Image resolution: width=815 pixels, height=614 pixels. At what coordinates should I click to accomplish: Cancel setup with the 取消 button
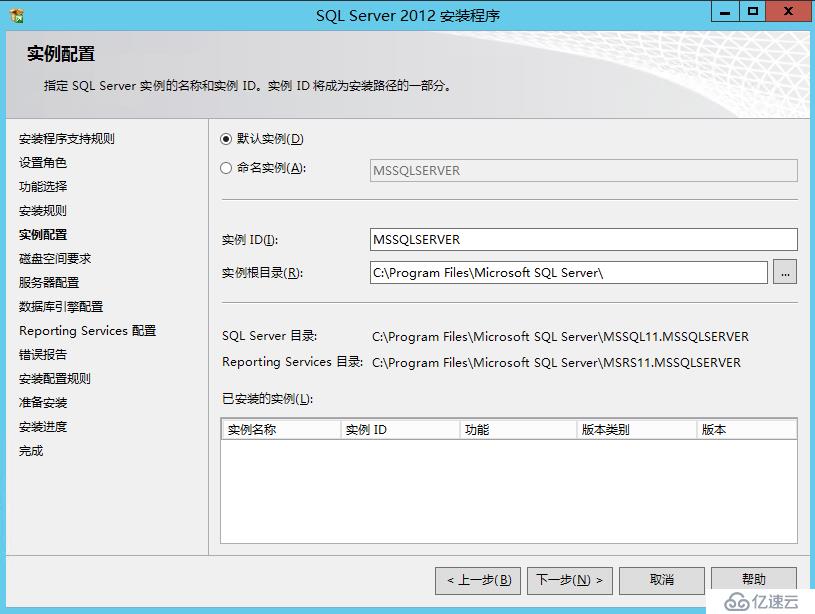[662, 580]
